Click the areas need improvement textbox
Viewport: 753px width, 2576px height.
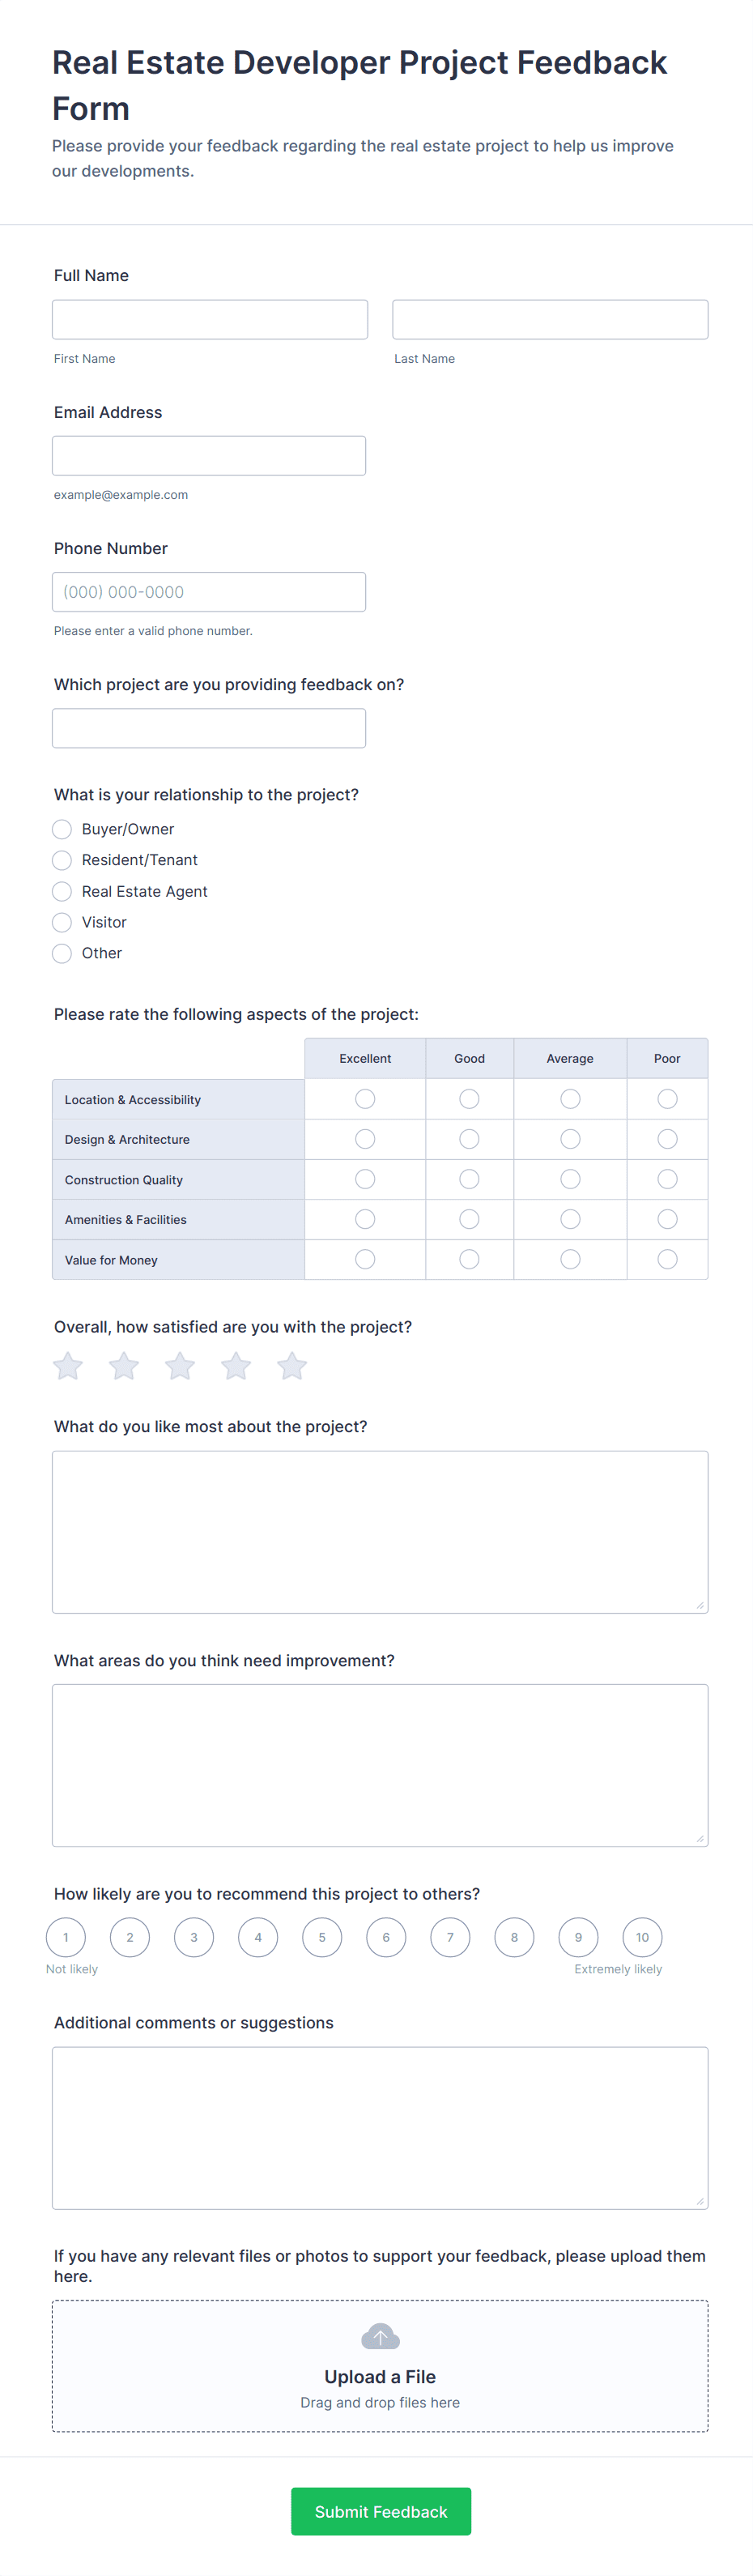pos(380,1765)
